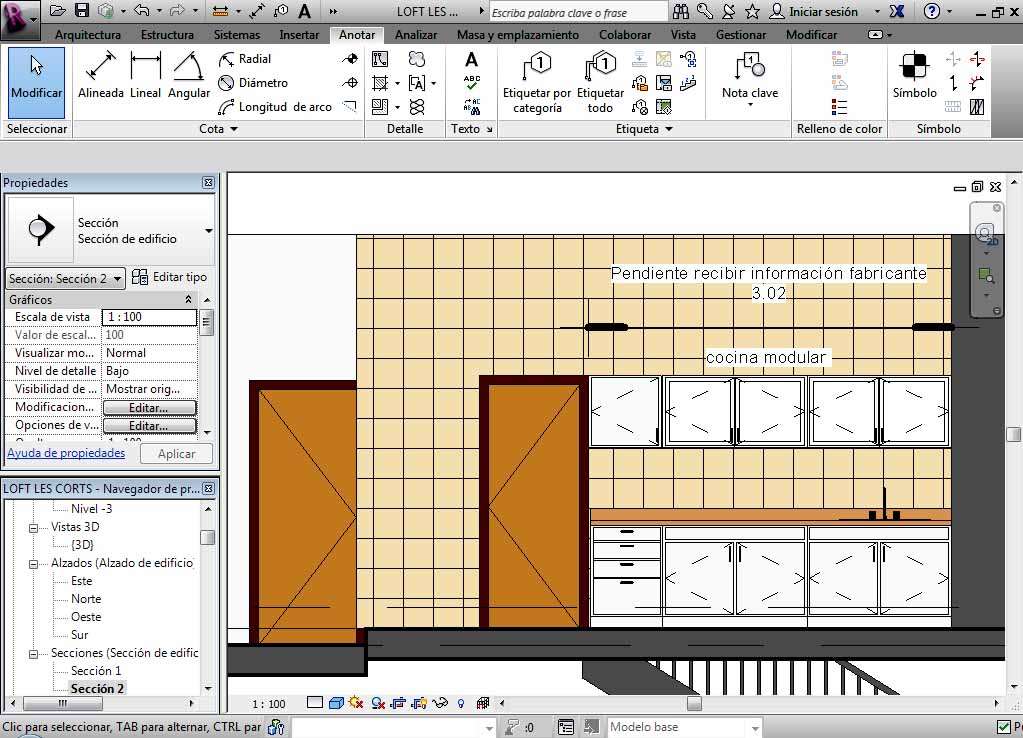Collapse the Alzados tree node
Screen dimensions: 1023x738
point(33,563)
